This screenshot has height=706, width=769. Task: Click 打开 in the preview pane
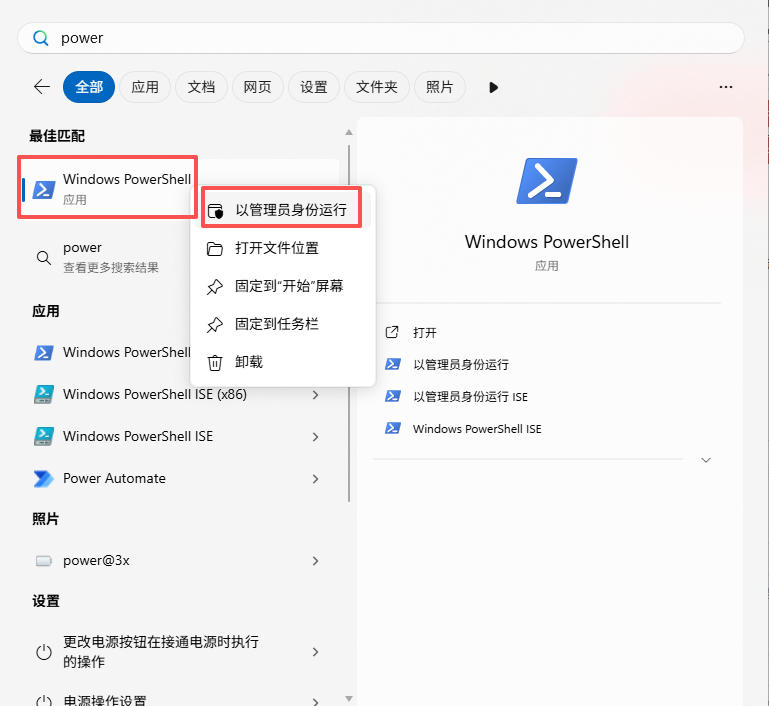425,333
